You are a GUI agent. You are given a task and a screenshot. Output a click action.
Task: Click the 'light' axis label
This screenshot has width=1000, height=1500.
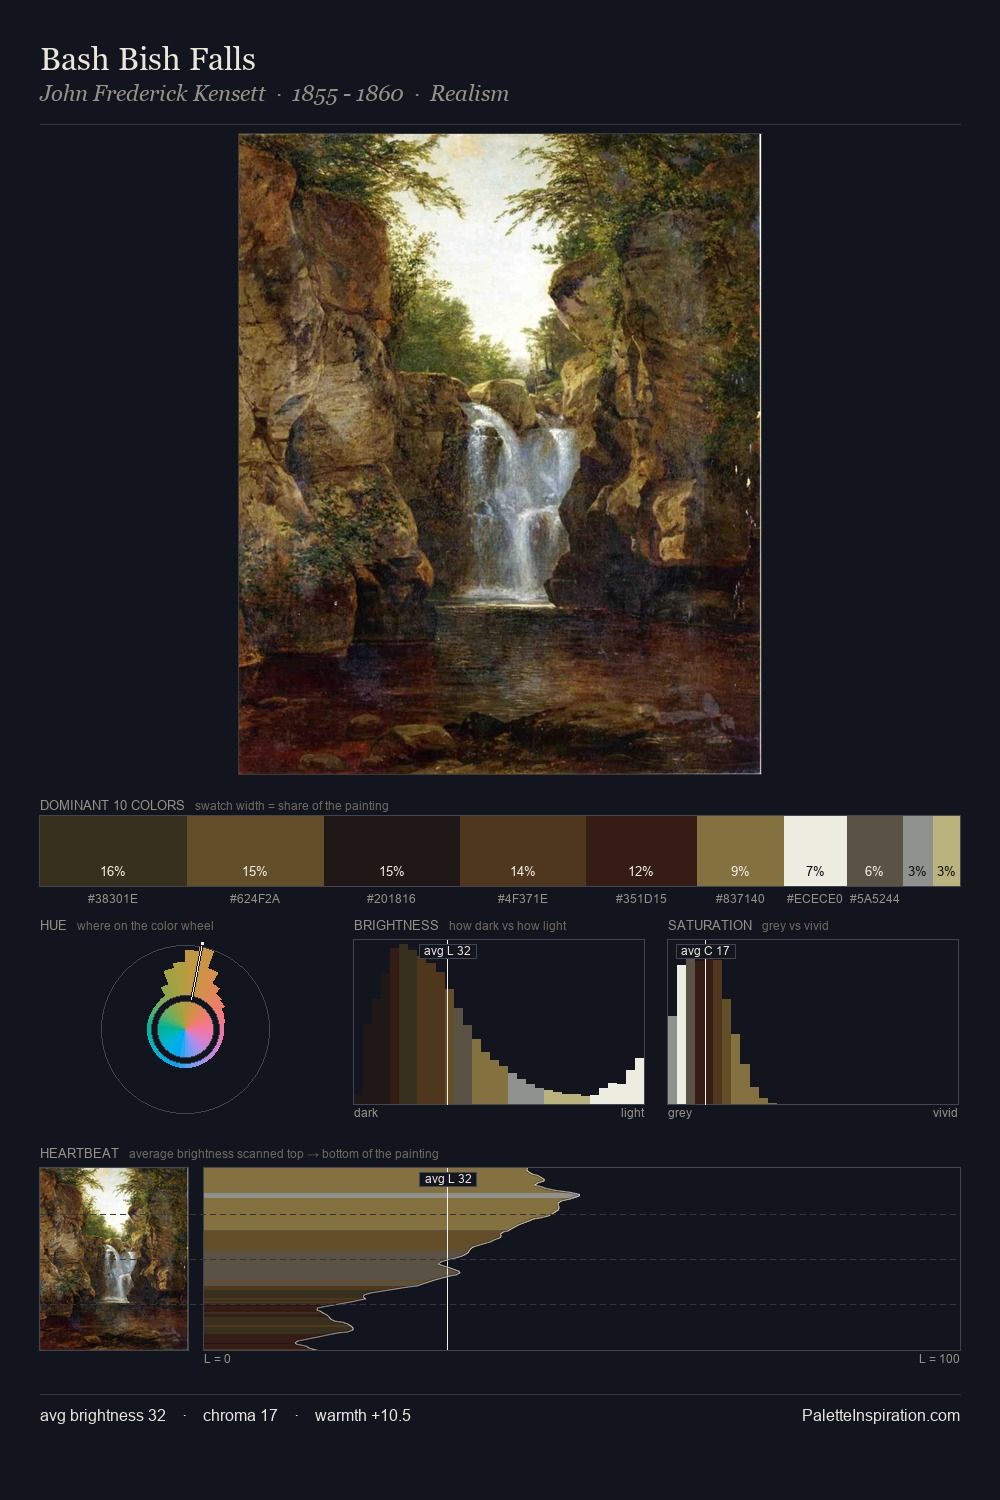tap(632, 1113)
